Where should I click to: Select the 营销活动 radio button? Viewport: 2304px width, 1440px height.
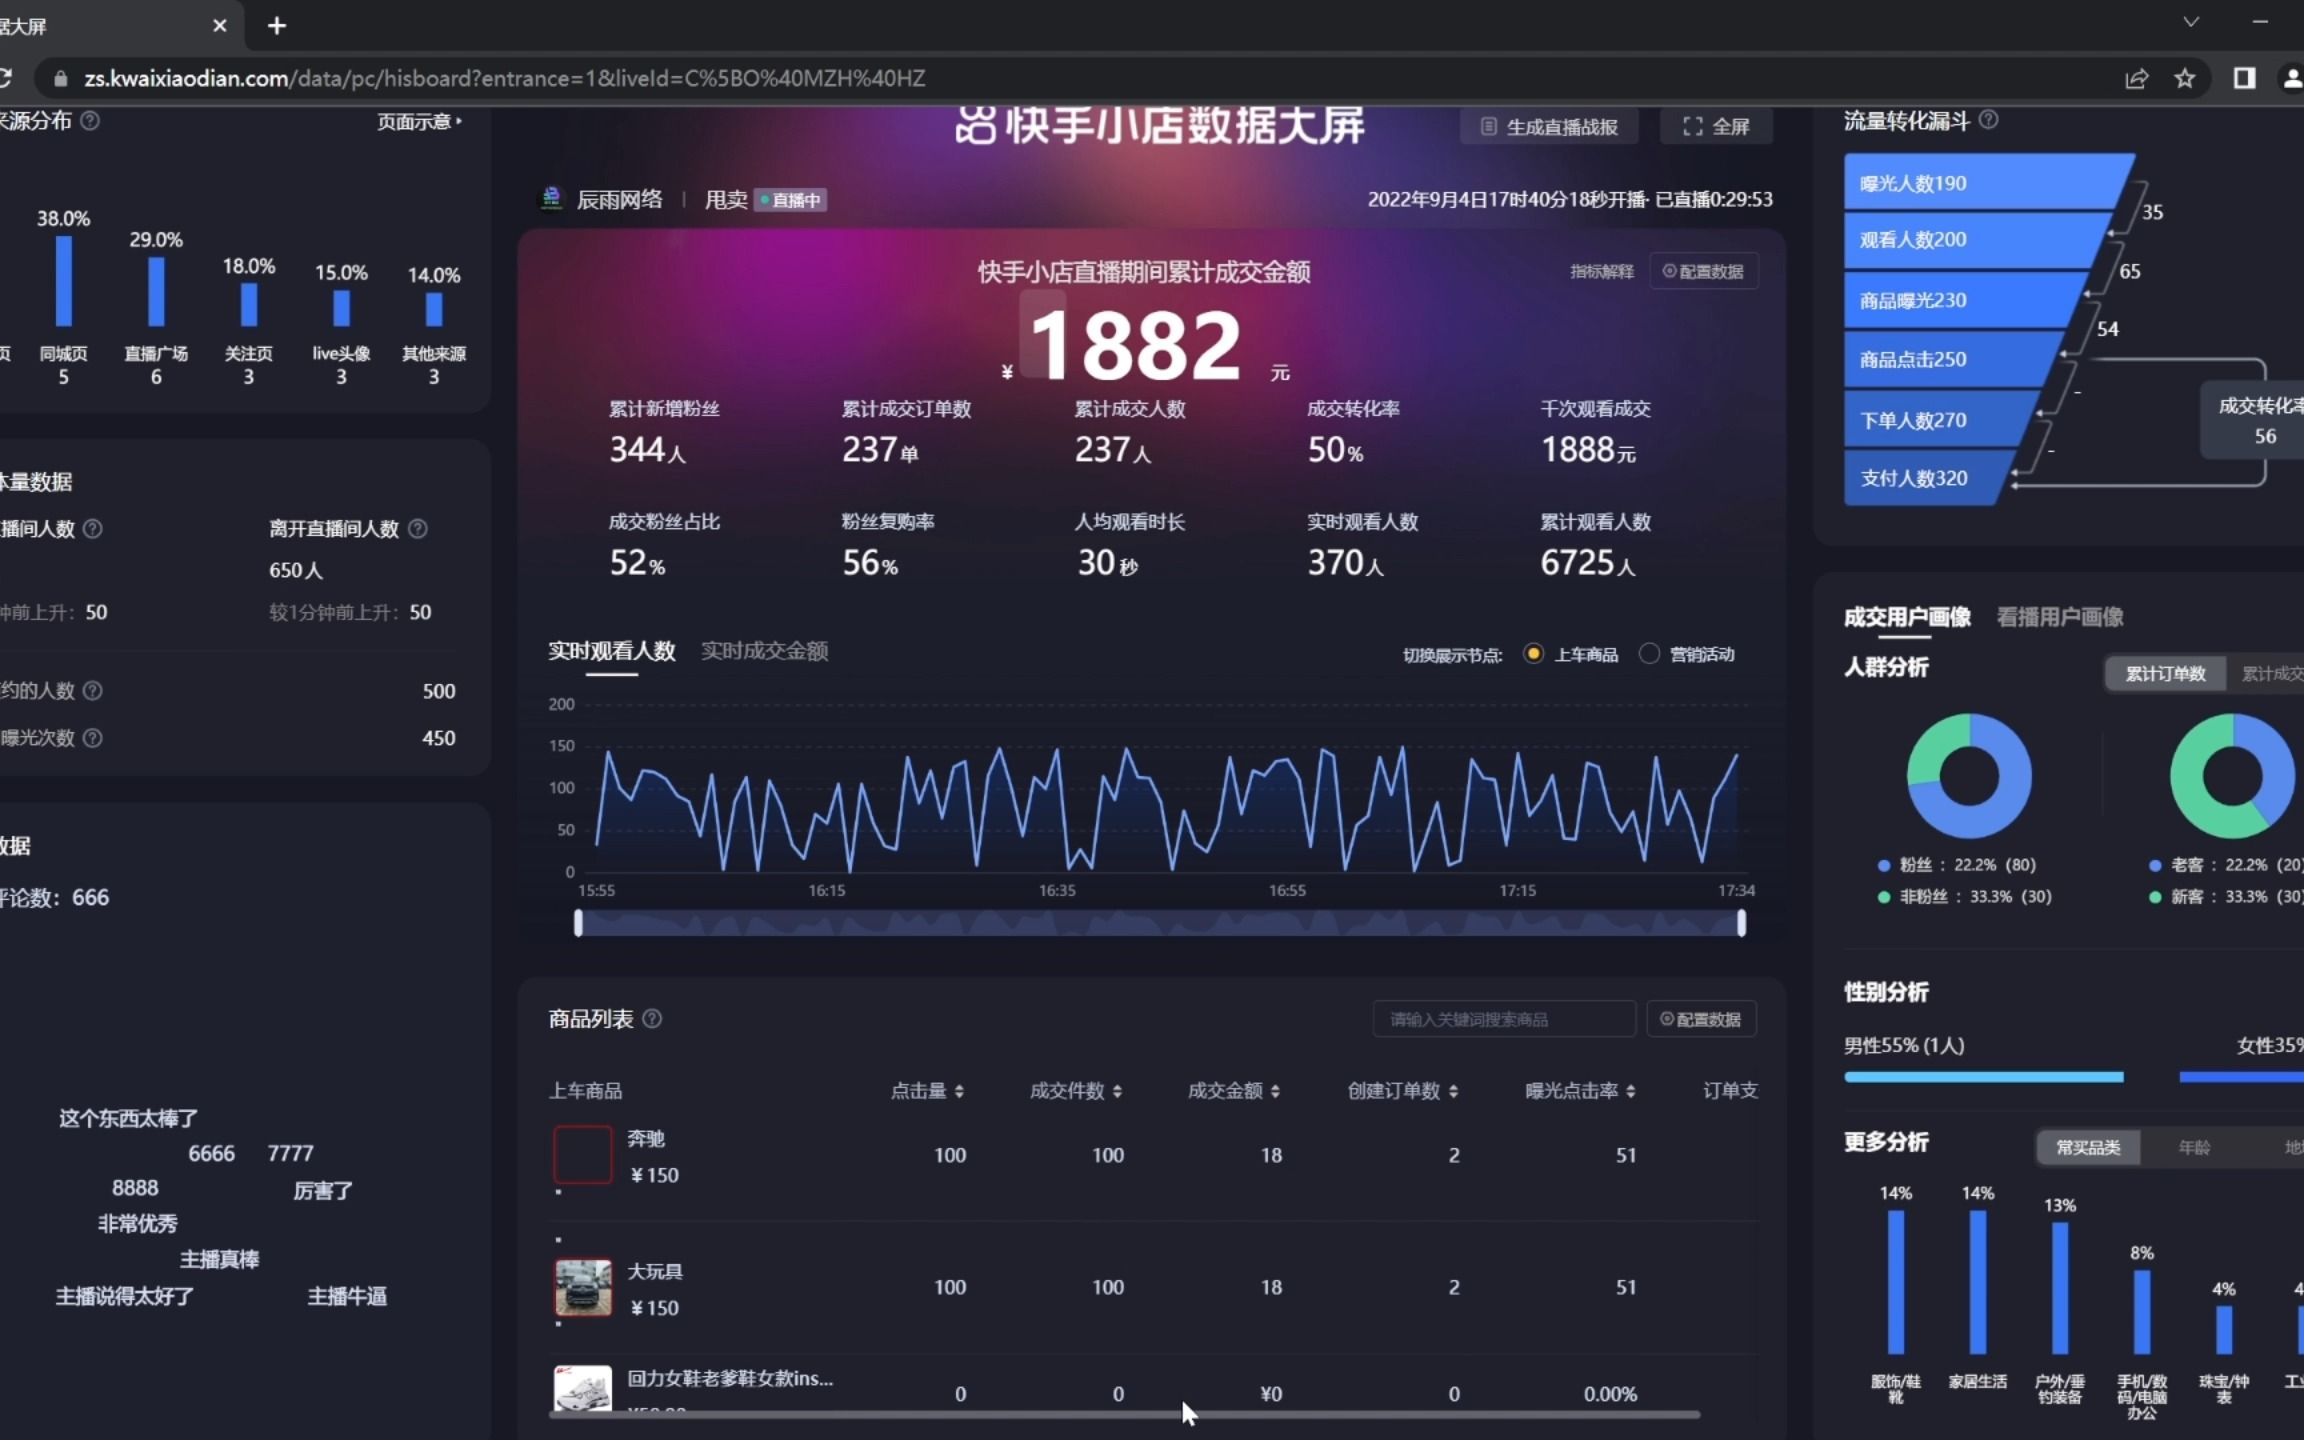pyautogui.click(x=1649, y=654)
